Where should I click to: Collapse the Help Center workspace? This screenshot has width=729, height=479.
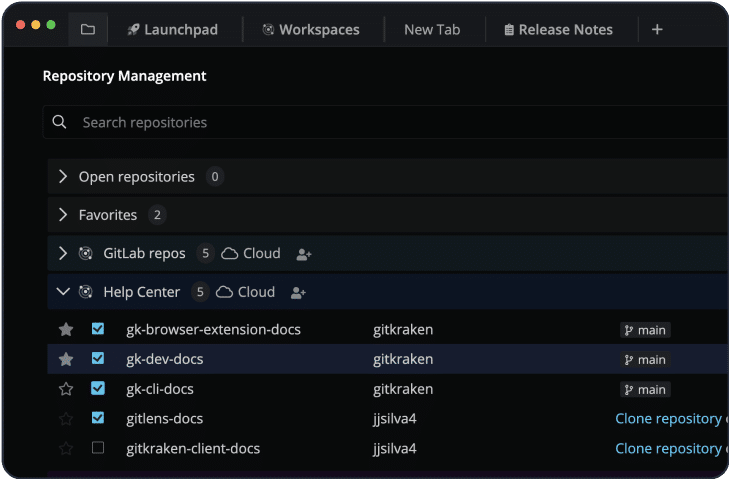tap(63, 292)
